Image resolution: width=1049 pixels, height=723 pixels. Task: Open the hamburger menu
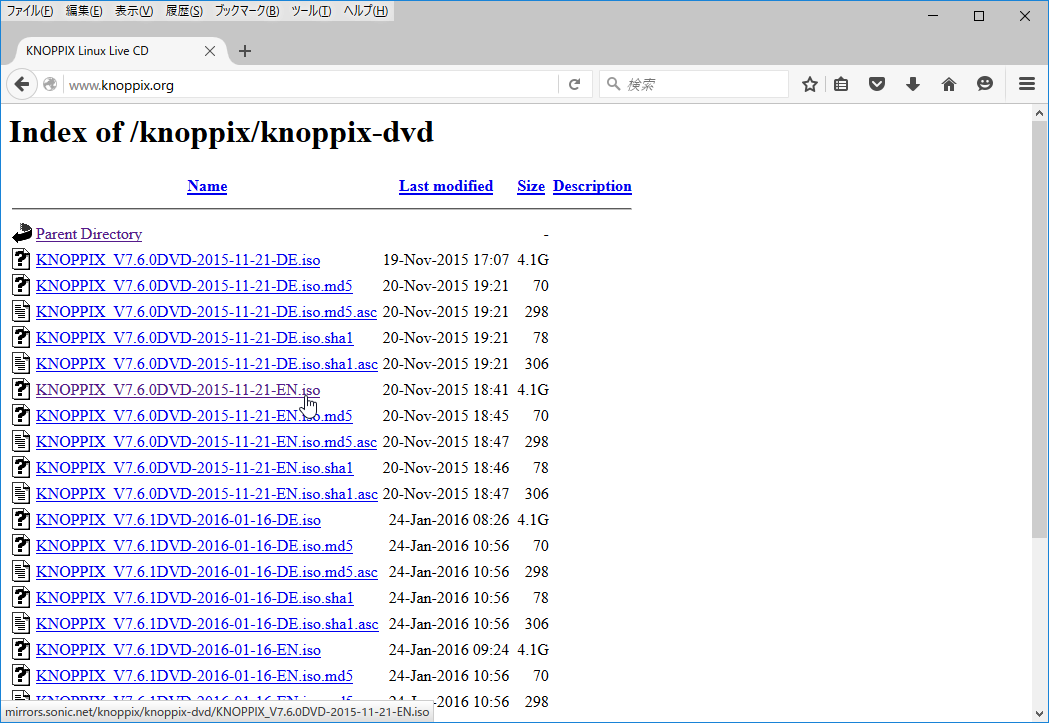click(1027, 84)
